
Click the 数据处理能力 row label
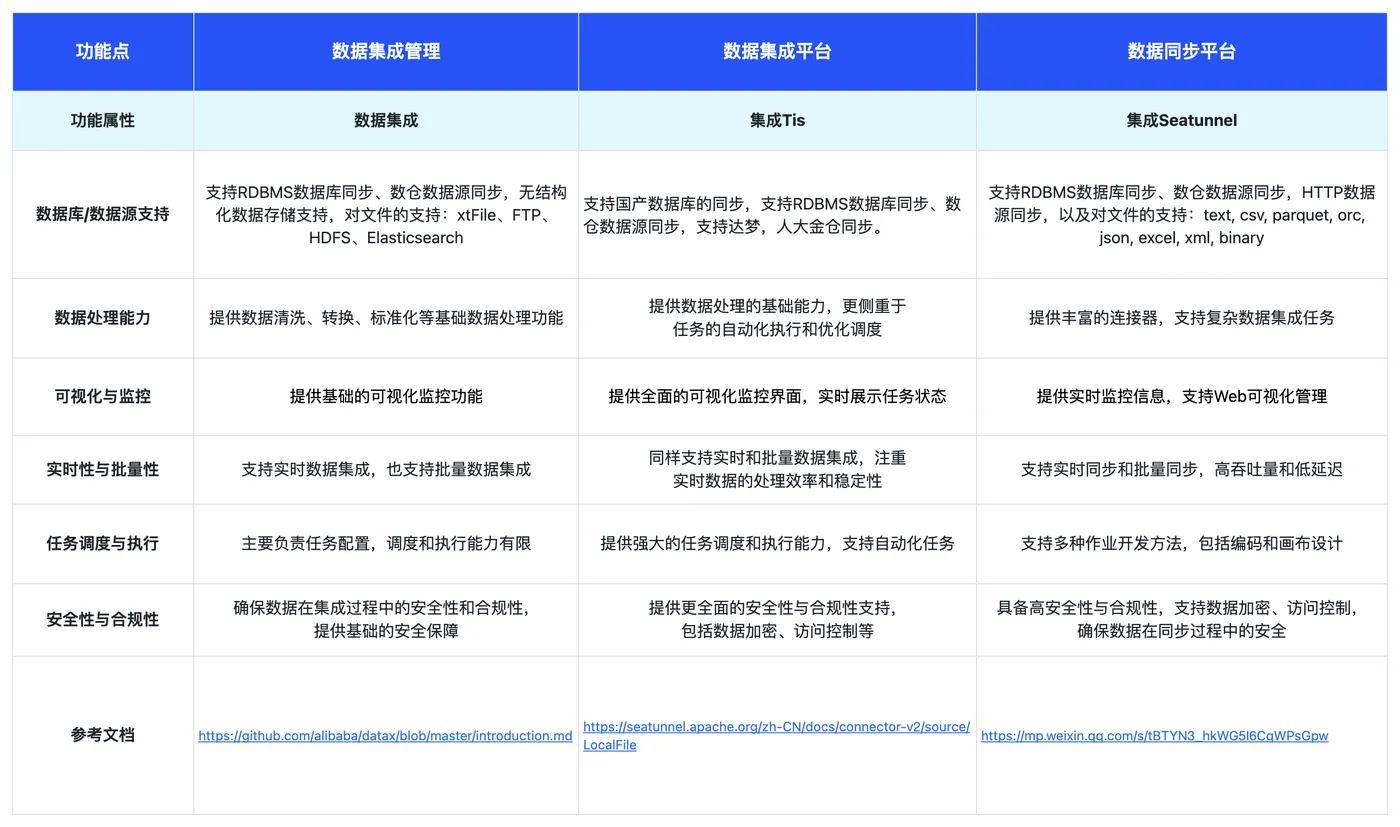point(103,318)
